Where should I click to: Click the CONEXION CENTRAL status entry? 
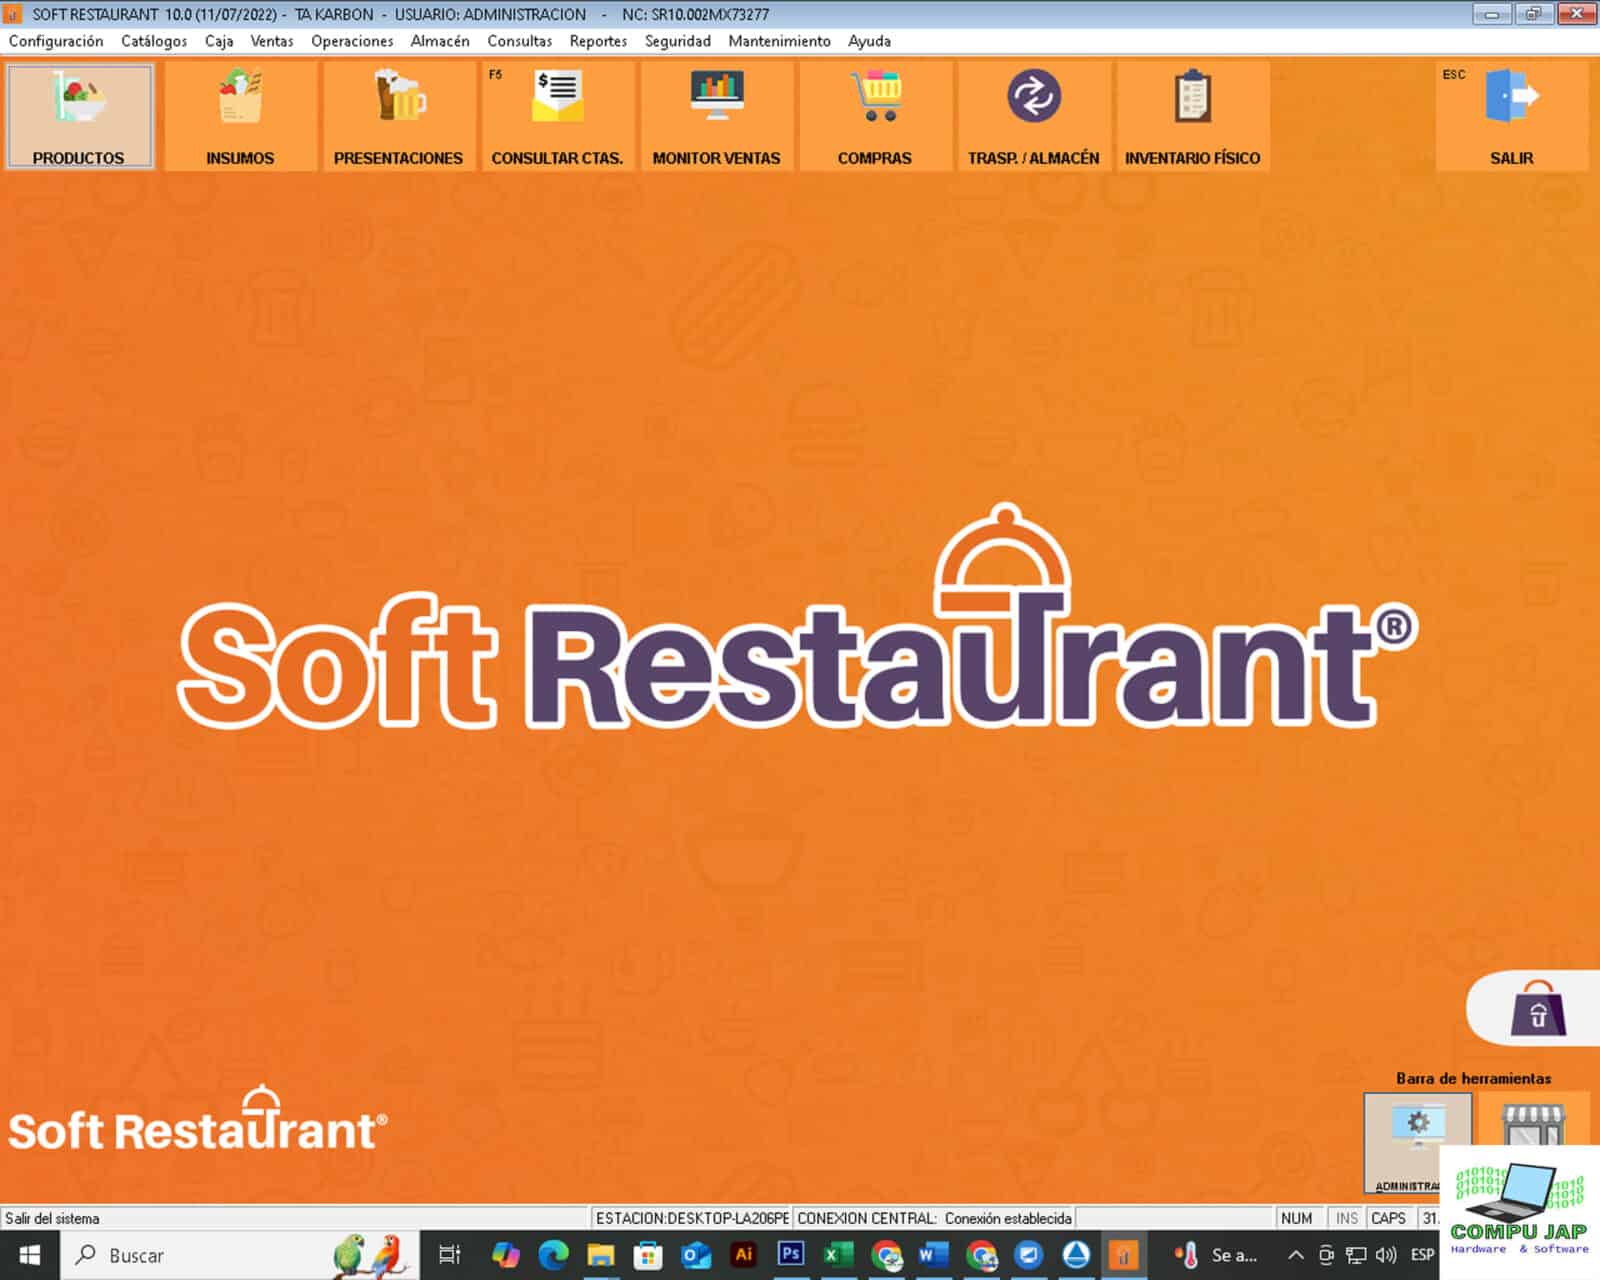tap(934, 1218)
